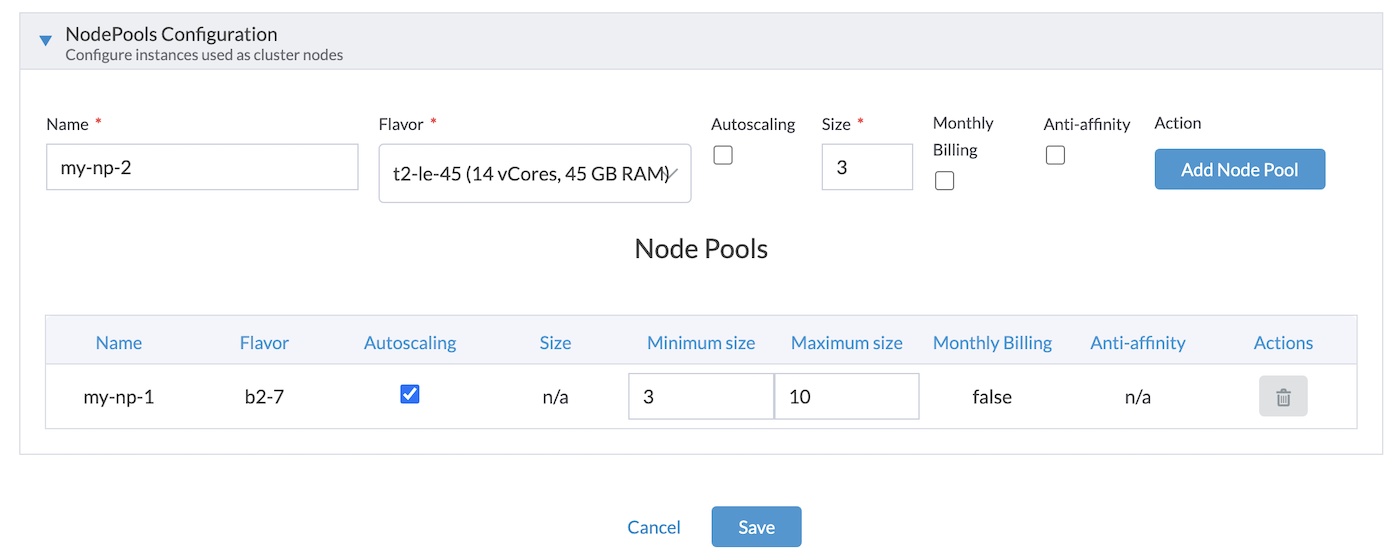Delete the my-np-1 node pool with trash icon
This screenshot has width=1400, height=560.
click(1283, 397)
